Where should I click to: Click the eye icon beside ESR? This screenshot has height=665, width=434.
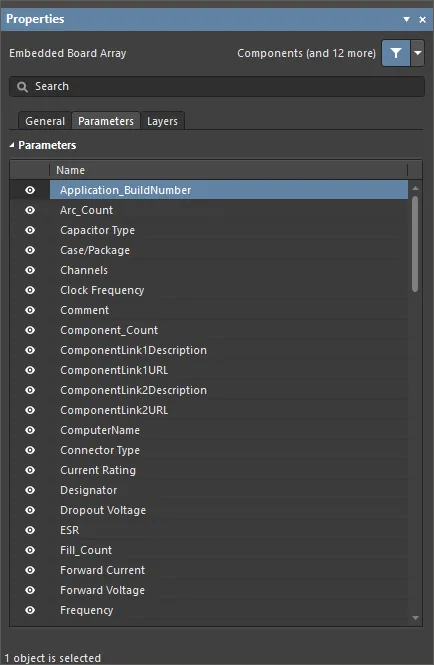[30, 530]
